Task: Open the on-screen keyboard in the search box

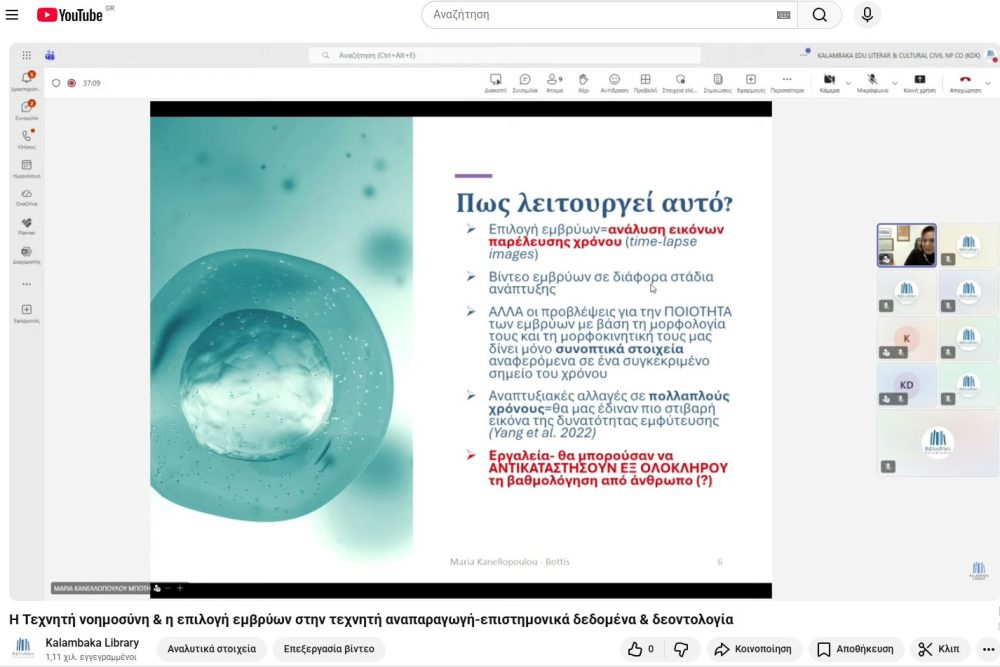Action: click(783, 15)
